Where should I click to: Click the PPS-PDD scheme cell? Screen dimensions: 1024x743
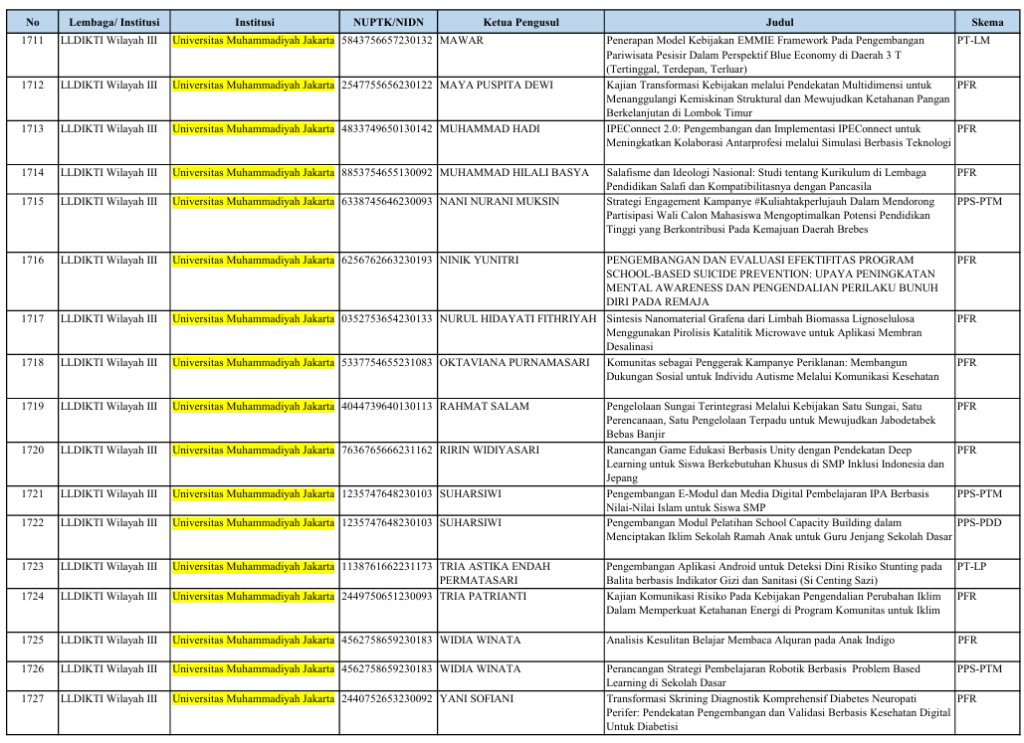click(x=979, y=522)
